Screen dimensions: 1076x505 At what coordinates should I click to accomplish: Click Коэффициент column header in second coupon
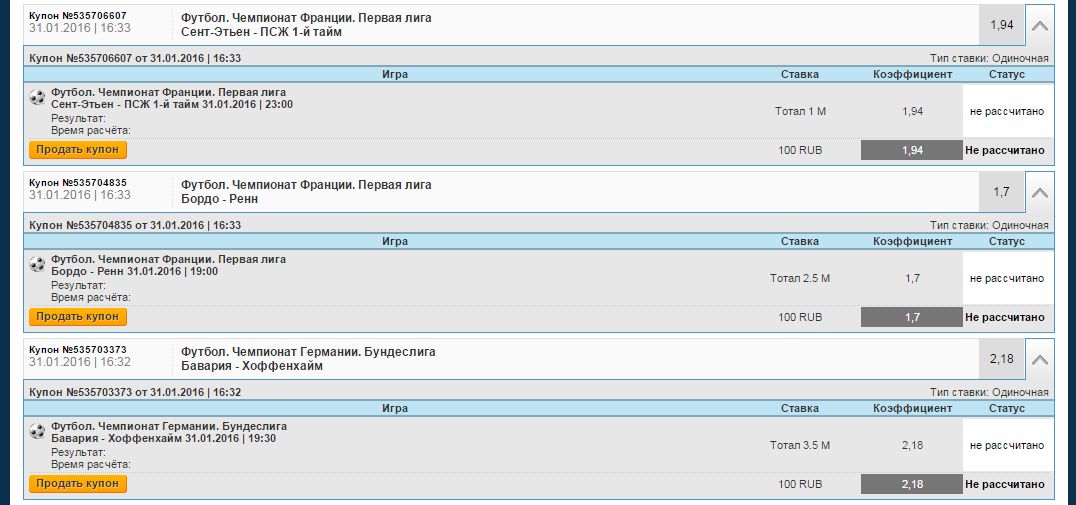tap(913, 242)
